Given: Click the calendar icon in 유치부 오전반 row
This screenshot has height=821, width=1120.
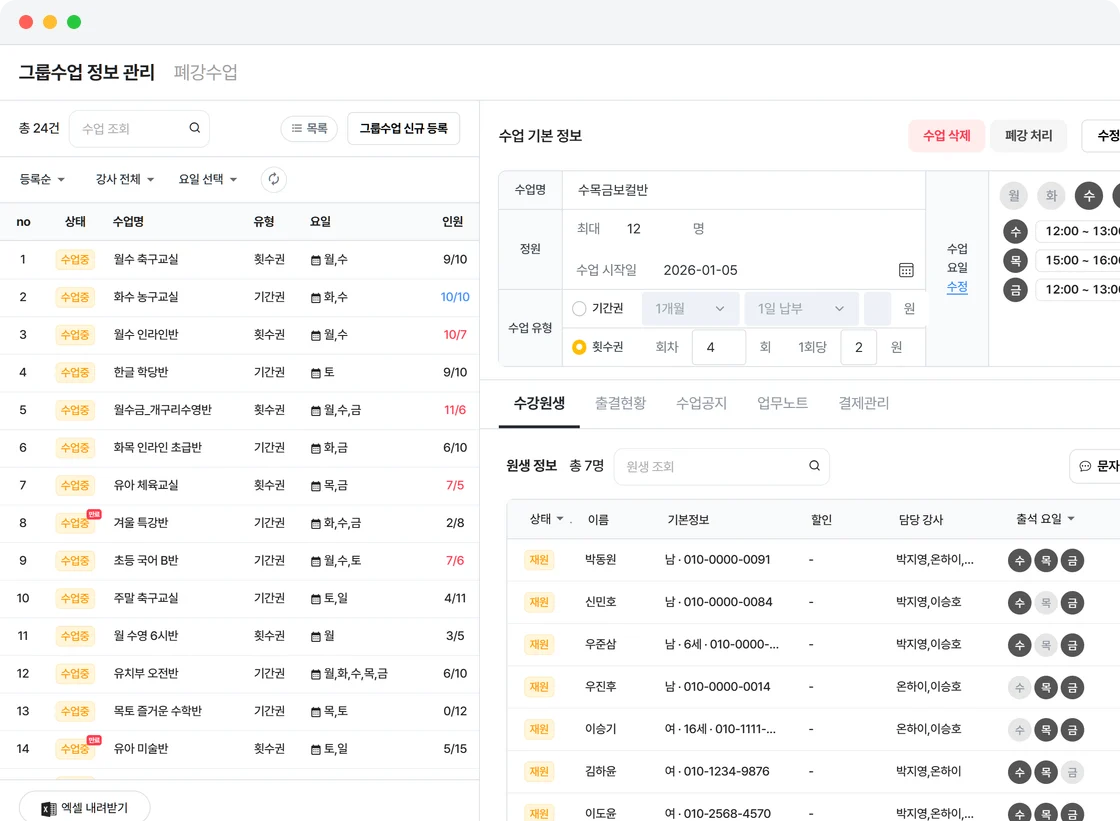Looking at the screenshot, I should pos(316,674).
